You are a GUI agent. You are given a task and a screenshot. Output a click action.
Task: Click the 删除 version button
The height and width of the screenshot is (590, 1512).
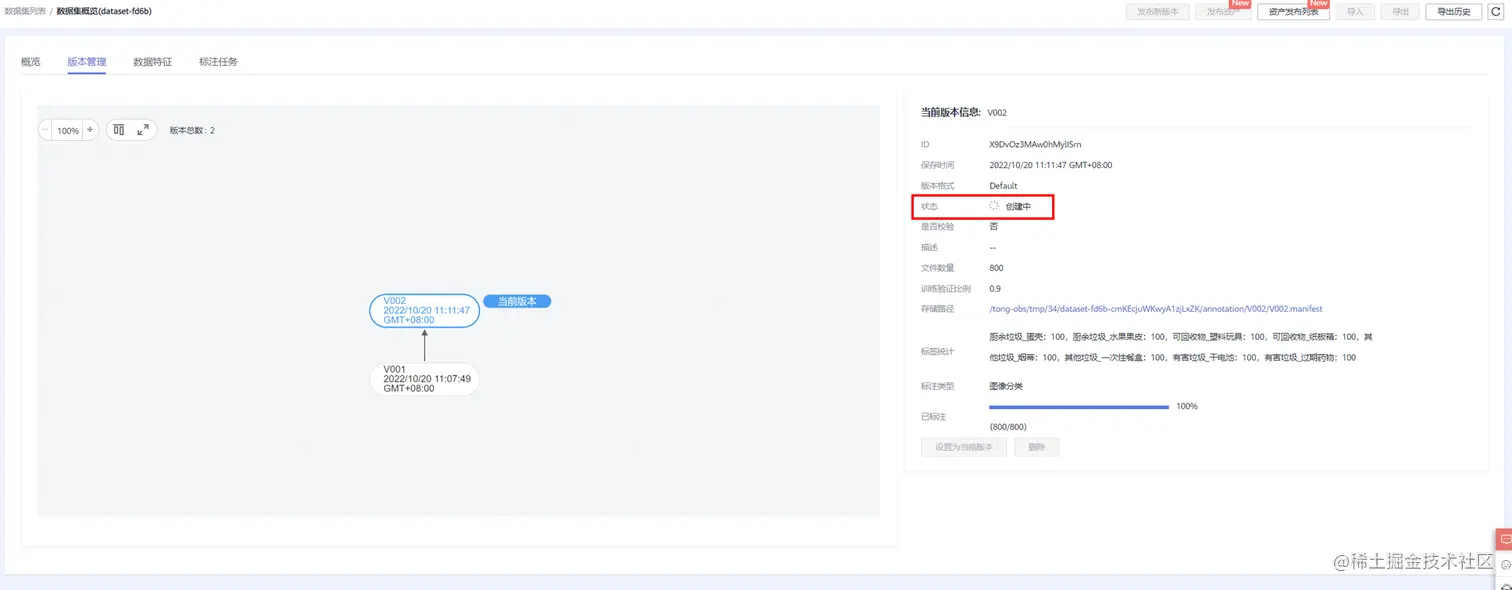coord(1037,447)
